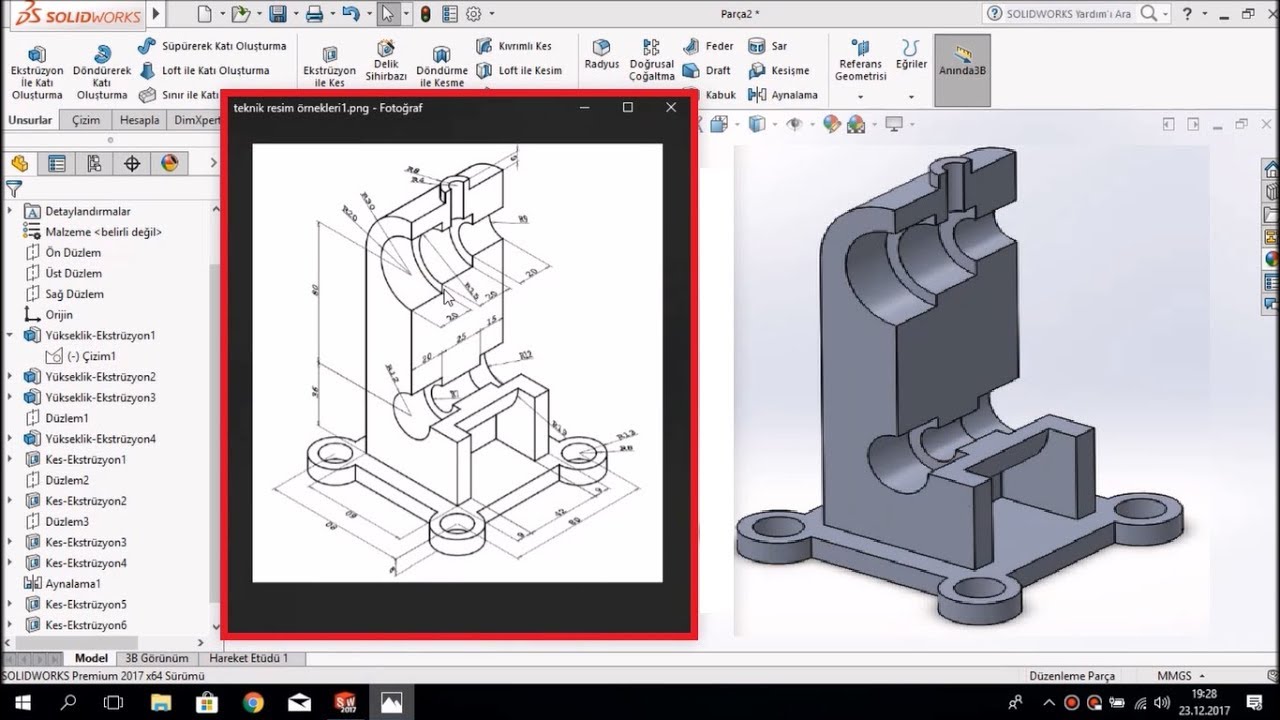This screenshot has width=1280, height=720.
Task: Create a new document with New icon
Action: (x=204, y=14)
